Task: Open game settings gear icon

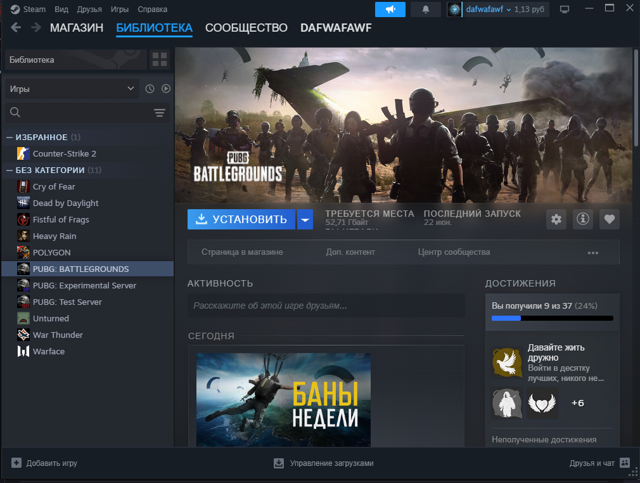Action: 556,219
